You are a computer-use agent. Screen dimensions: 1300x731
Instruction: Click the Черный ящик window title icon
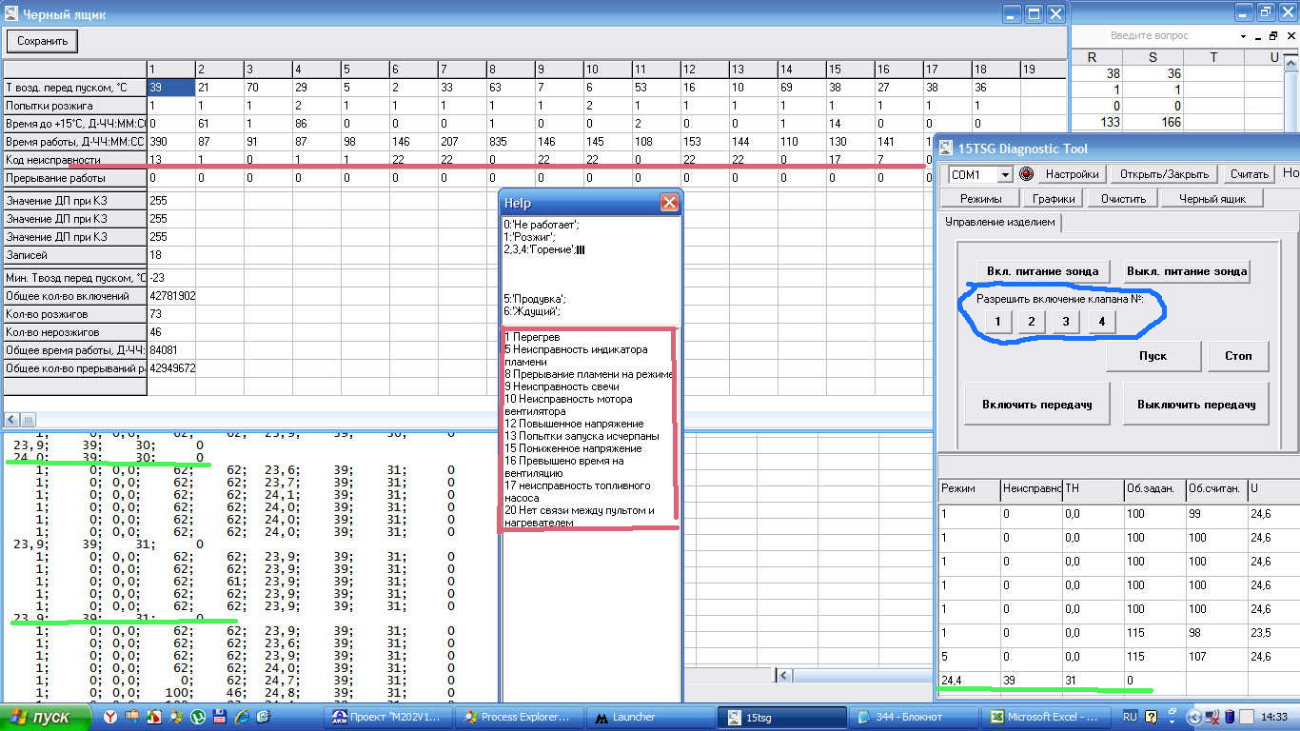[11, 14]
